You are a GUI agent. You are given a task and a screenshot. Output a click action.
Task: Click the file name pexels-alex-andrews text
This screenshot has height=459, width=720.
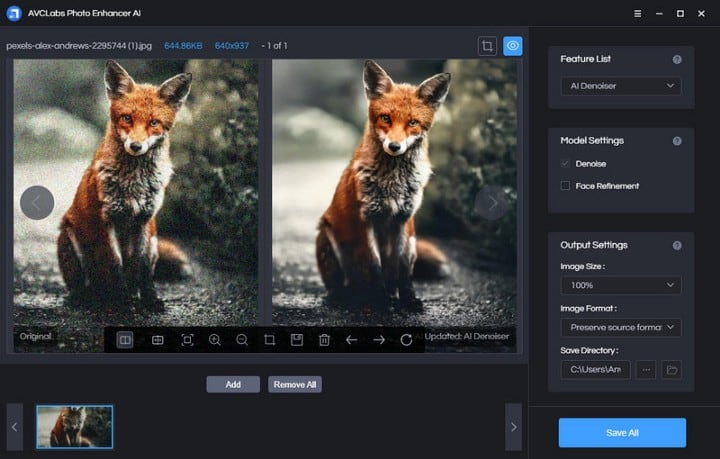79,46
